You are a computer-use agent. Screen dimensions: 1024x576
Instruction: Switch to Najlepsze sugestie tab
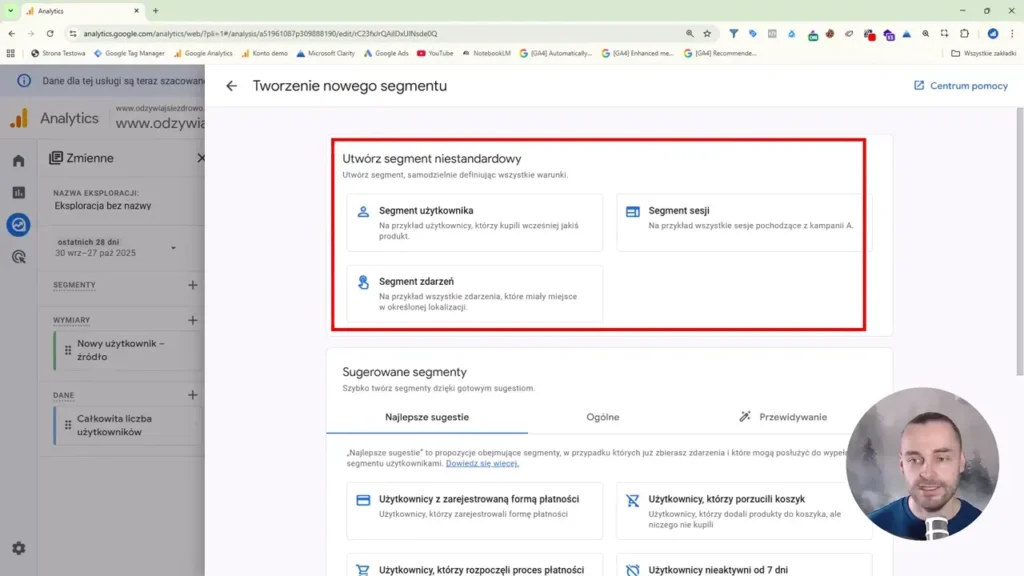click(427, 417)
